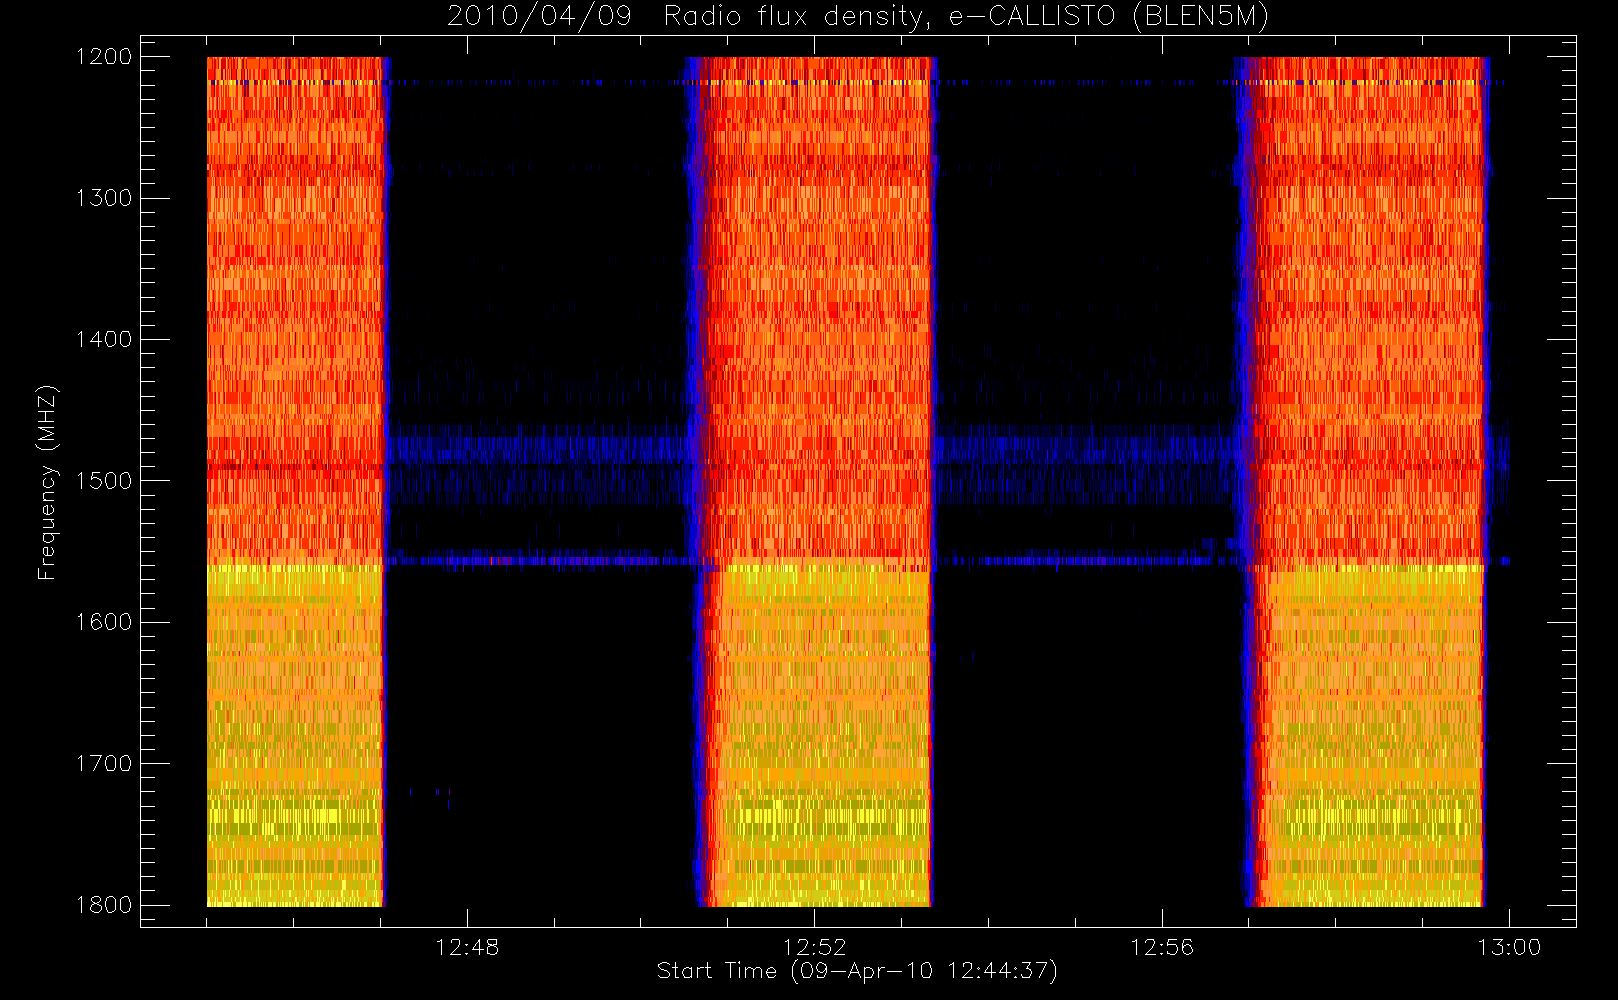1618x1000 pixels.
Task: Select the 1700 frequency tick label
Action: click(x=104, y=763)
